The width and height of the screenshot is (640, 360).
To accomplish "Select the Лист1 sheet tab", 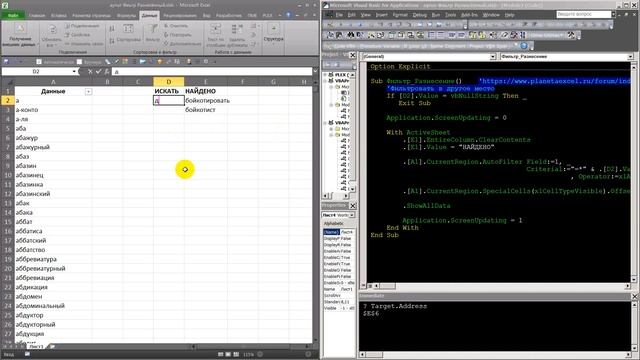I will tap(36, 347).
